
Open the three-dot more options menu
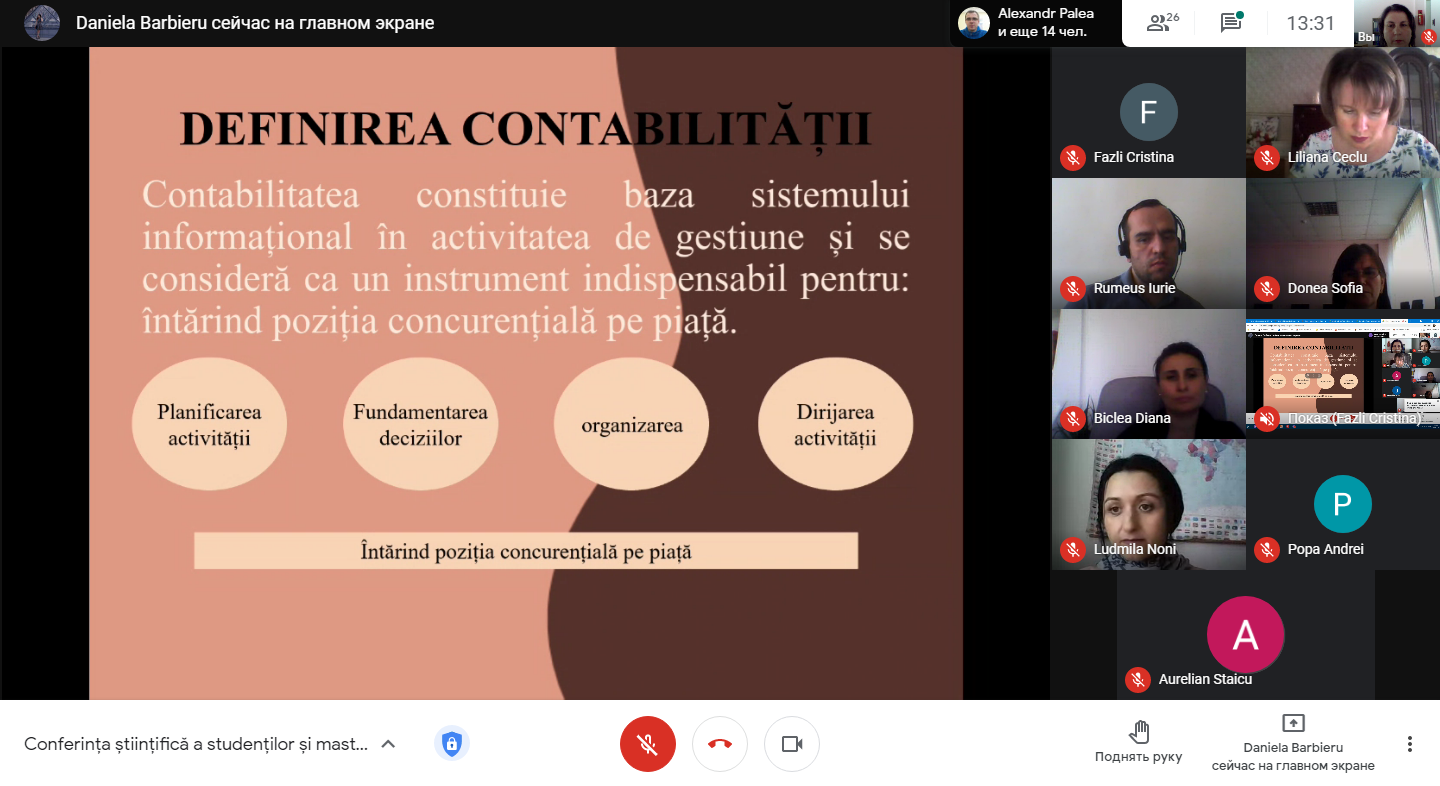click(1409, 744)
